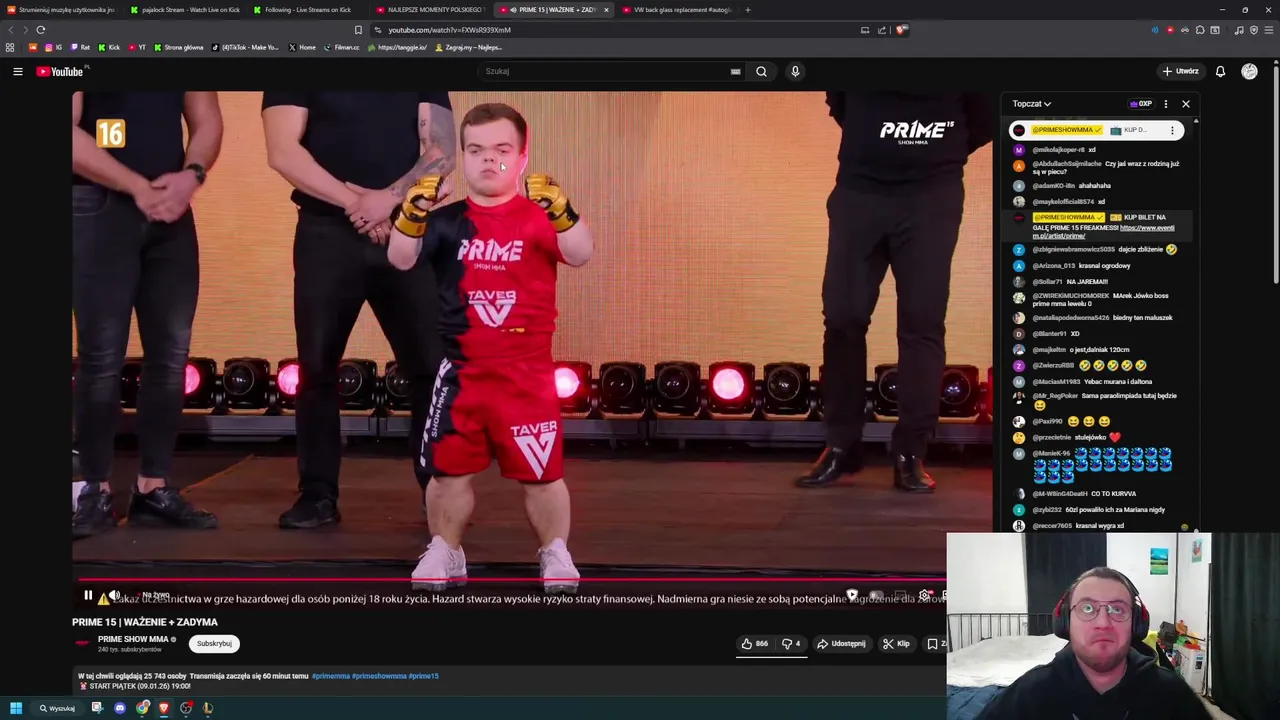1280x720 pixels.
Task: Select chat user @adamKO-i8n
Action: pos(1053,186)
